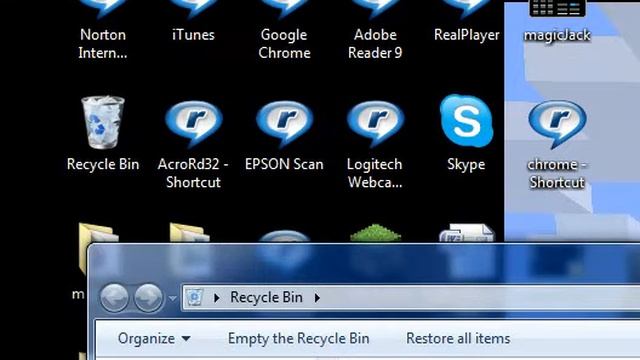The image size is (640, 360).
Task: Select the RealPlayer desktop shortcut label
Action: (467, 35)
